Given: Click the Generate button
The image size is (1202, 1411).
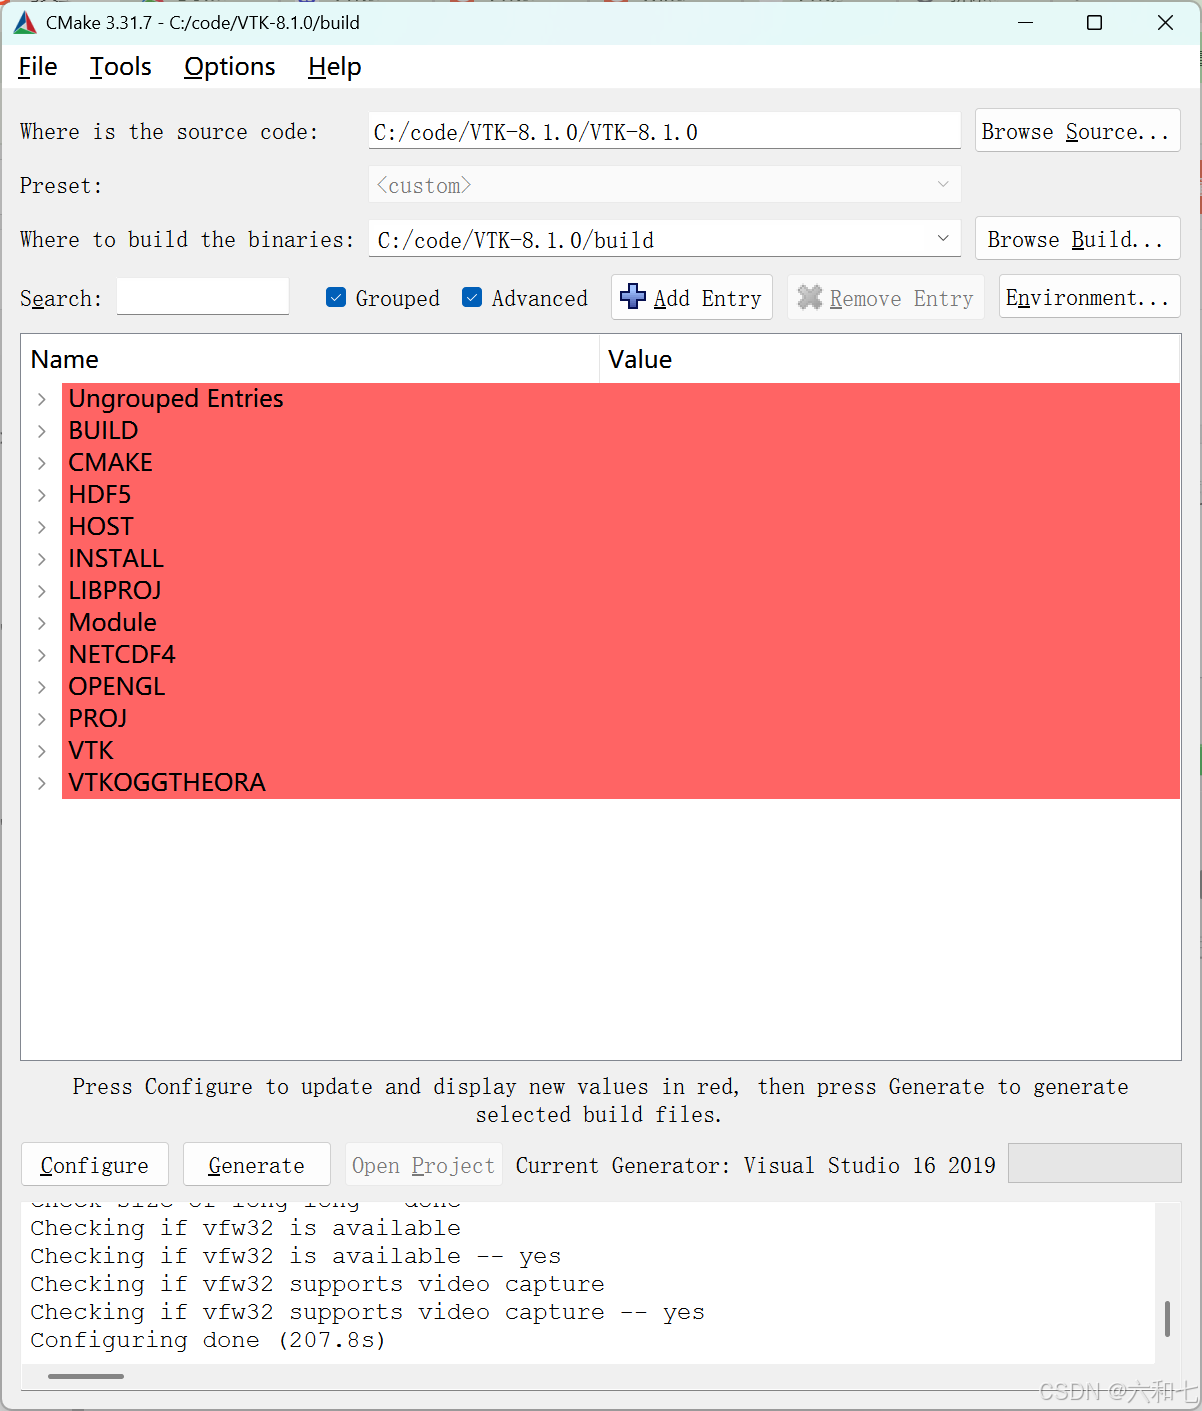Looking at the screenshot, I should (x=257, y=1165).
